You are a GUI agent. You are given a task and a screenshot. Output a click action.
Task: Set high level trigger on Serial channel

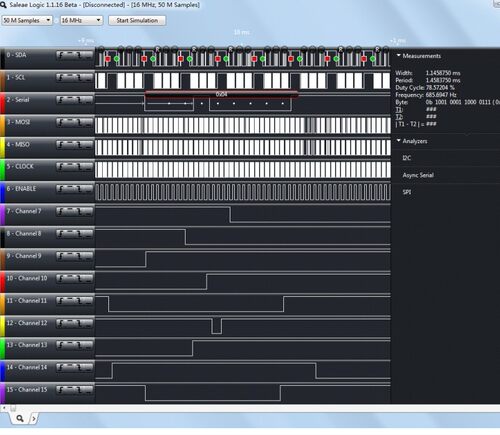70,100
